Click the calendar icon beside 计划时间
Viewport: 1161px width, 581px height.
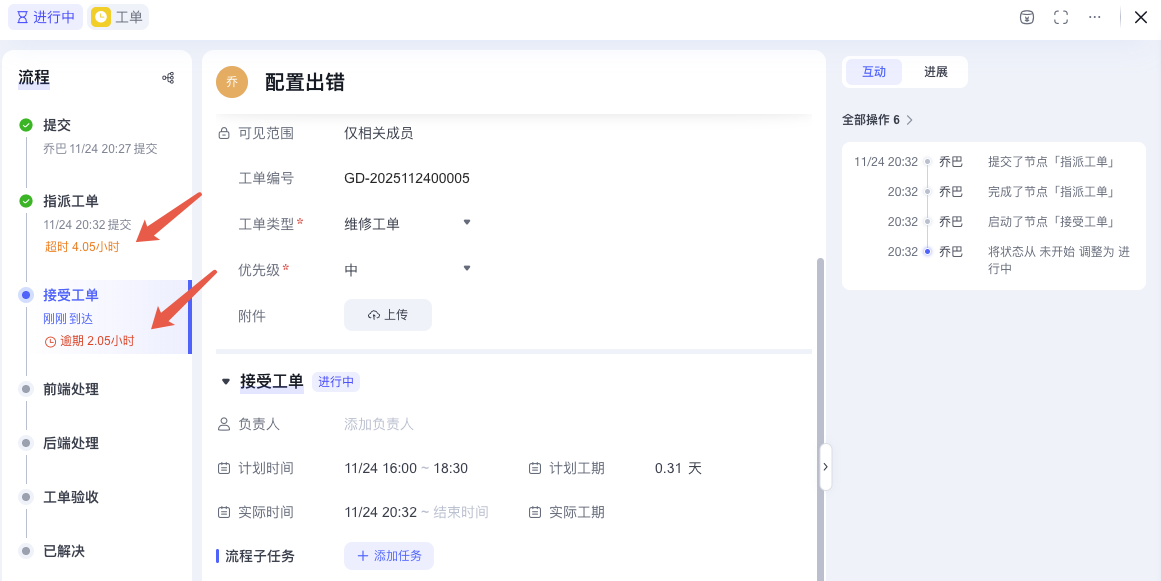(x=222, y=467)
